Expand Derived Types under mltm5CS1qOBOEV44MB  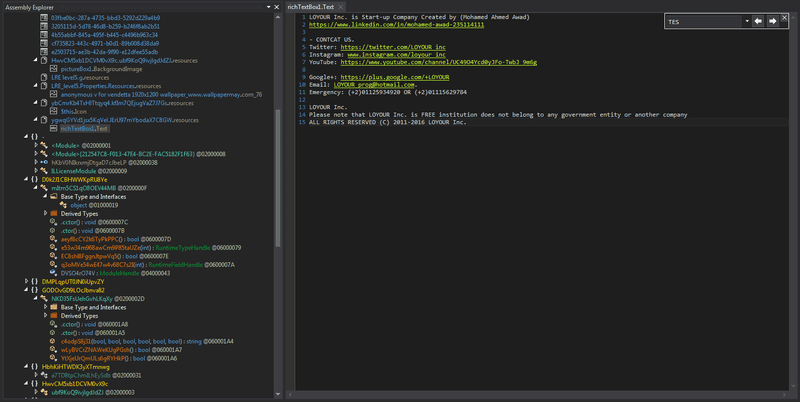45,213
